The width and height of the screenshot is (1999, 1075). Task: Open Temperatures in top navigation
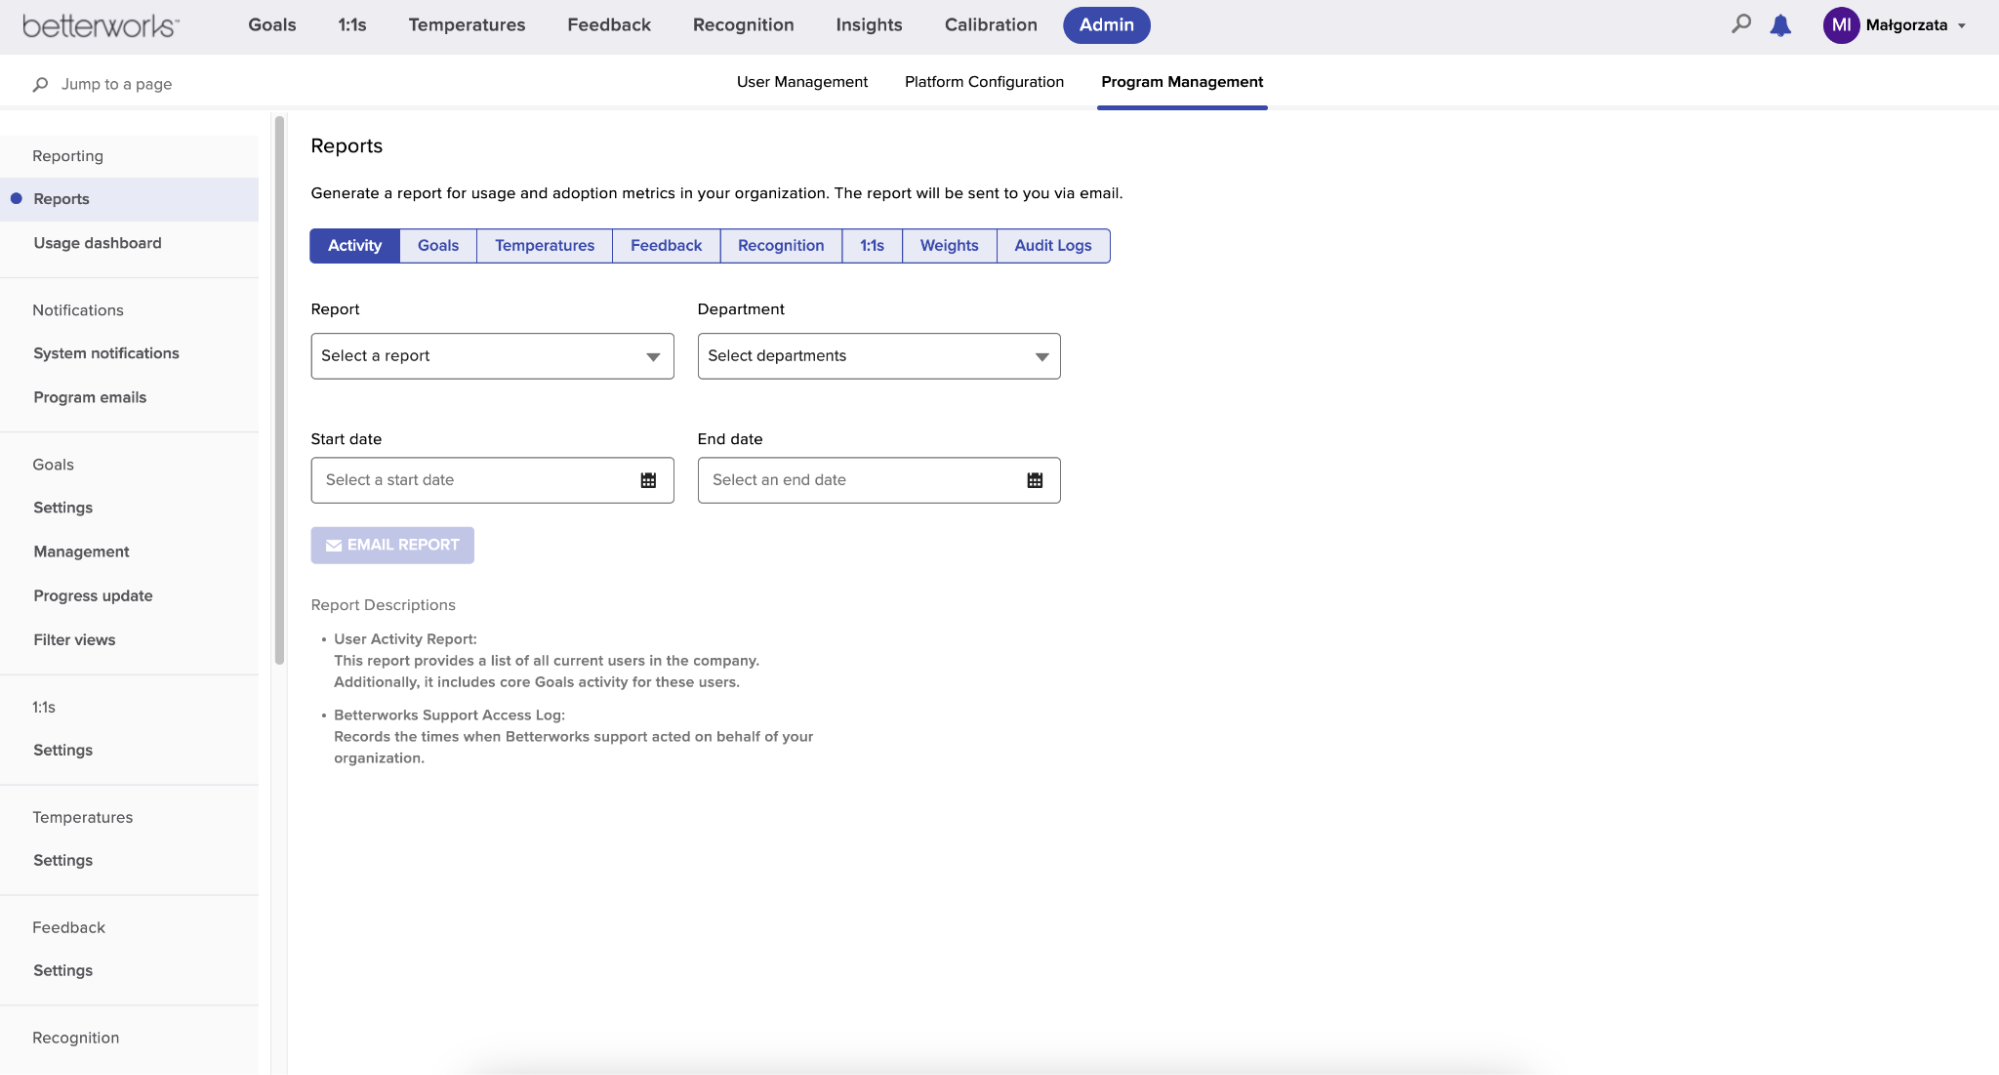tap(467, 25)
